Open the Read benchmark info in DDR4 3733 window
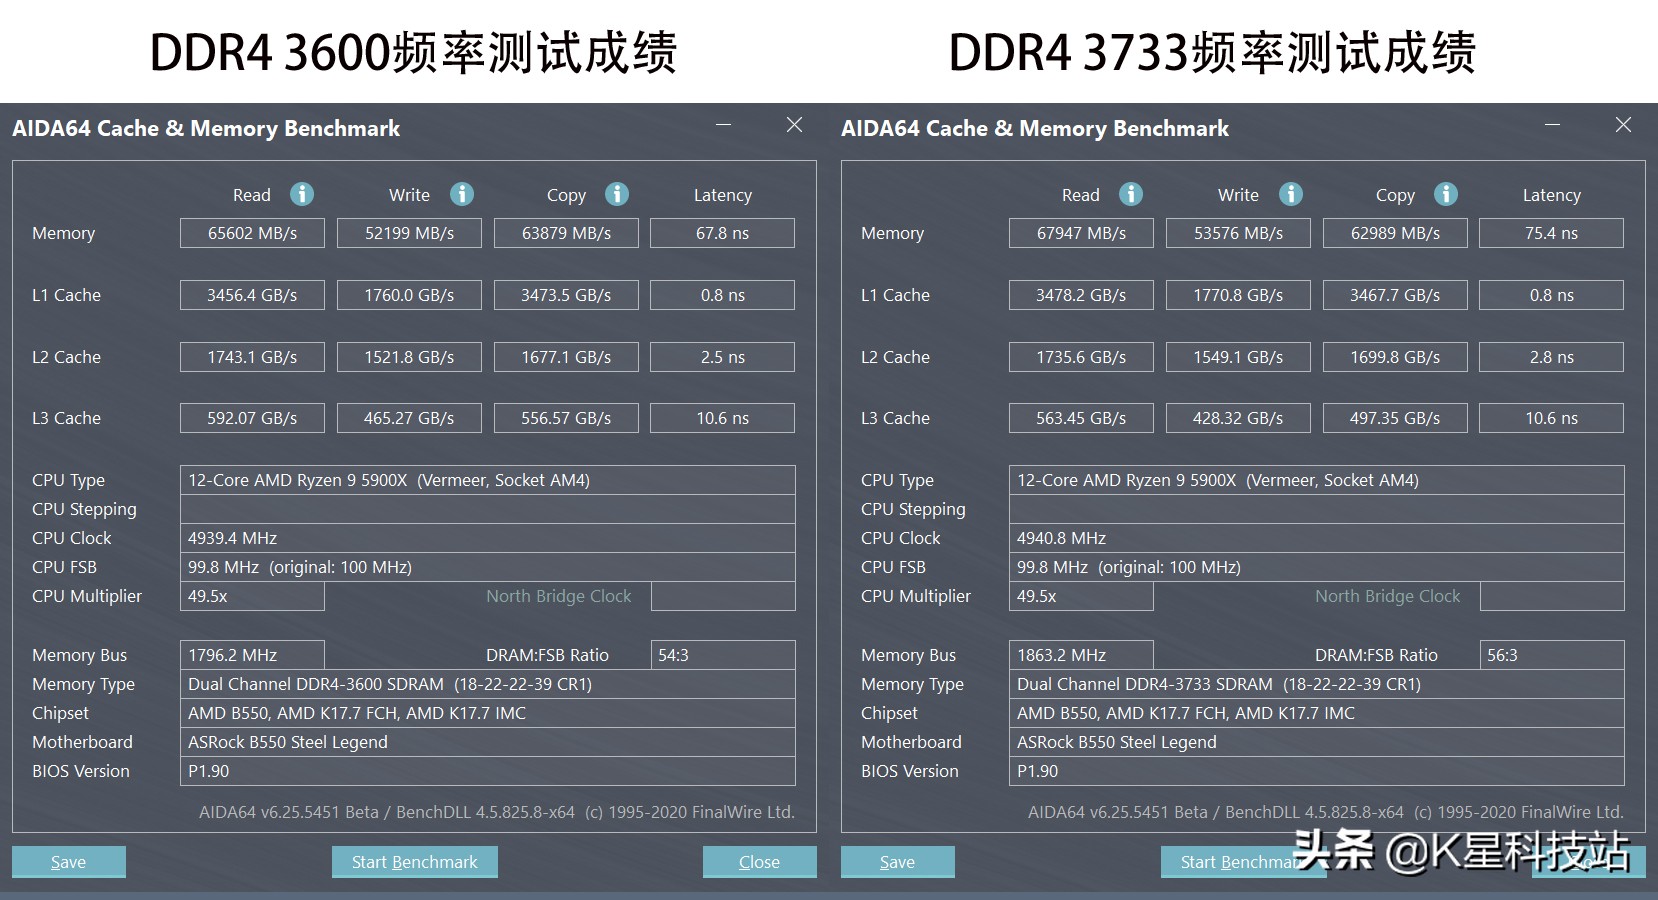 click(1130, 194)
